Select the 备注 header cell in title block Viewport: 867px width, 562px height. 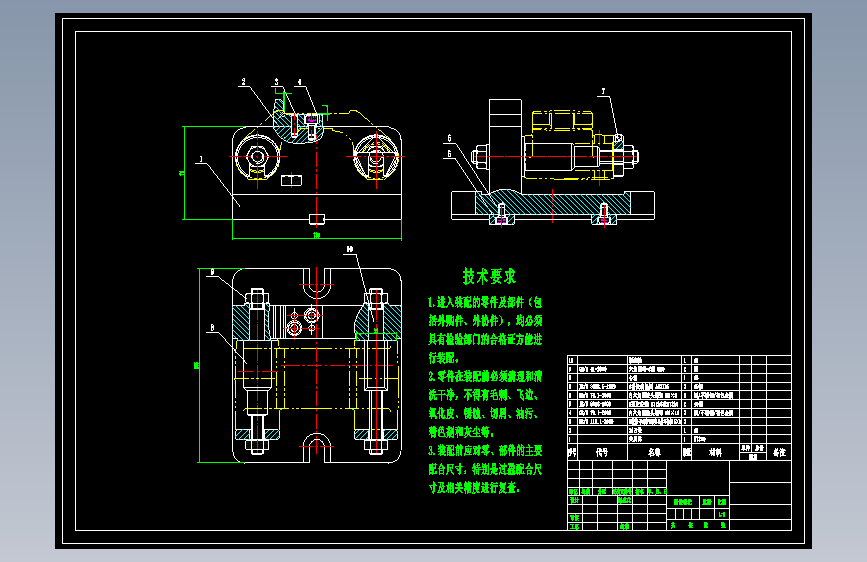coord(779,452)
